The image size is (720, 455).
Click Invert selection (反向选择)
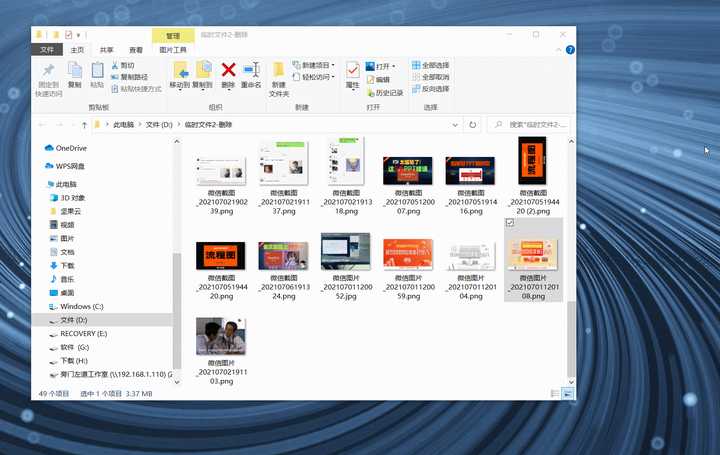click(431, 89)
